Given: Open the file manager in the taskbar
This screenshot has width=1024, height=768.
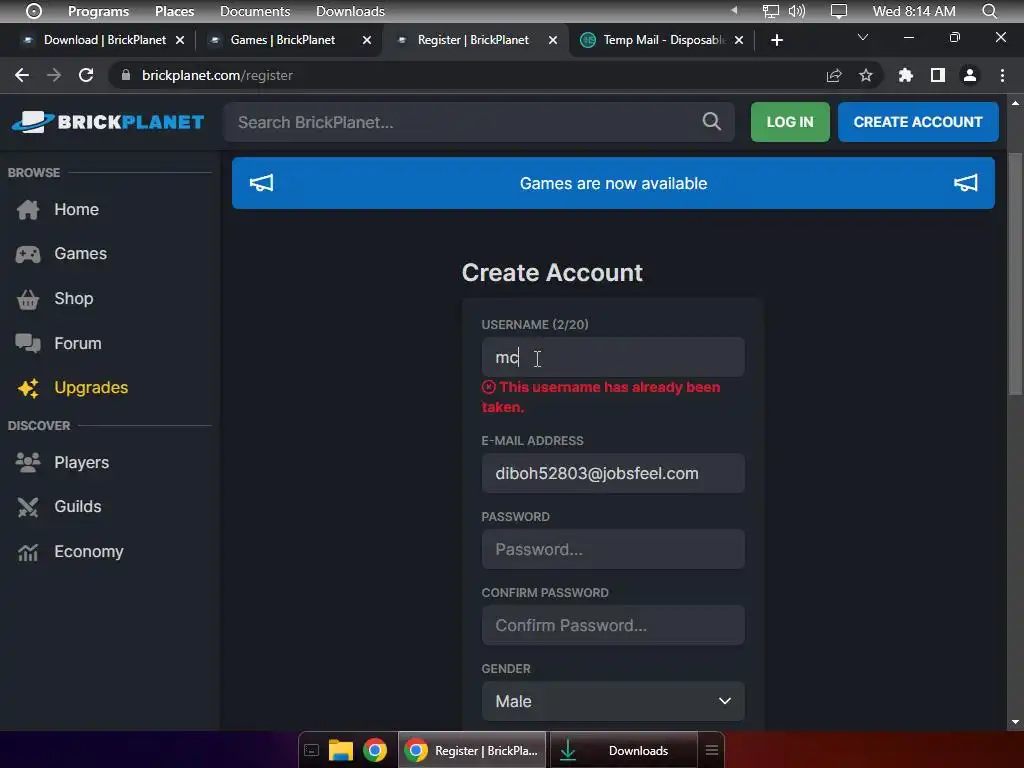Looking at the screenshot, I should tap(340, 750).
